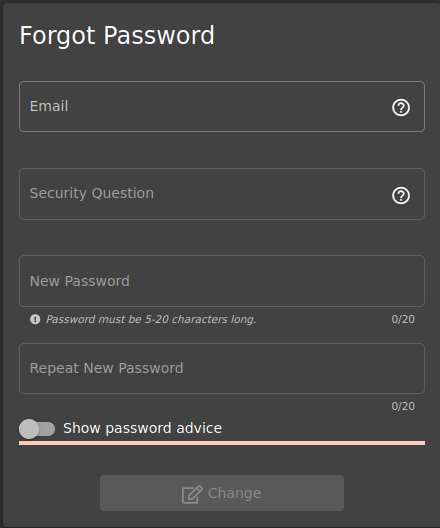Click the 'New Password' placeholder label
Screen dimensions: 440x528
[80, 281]
